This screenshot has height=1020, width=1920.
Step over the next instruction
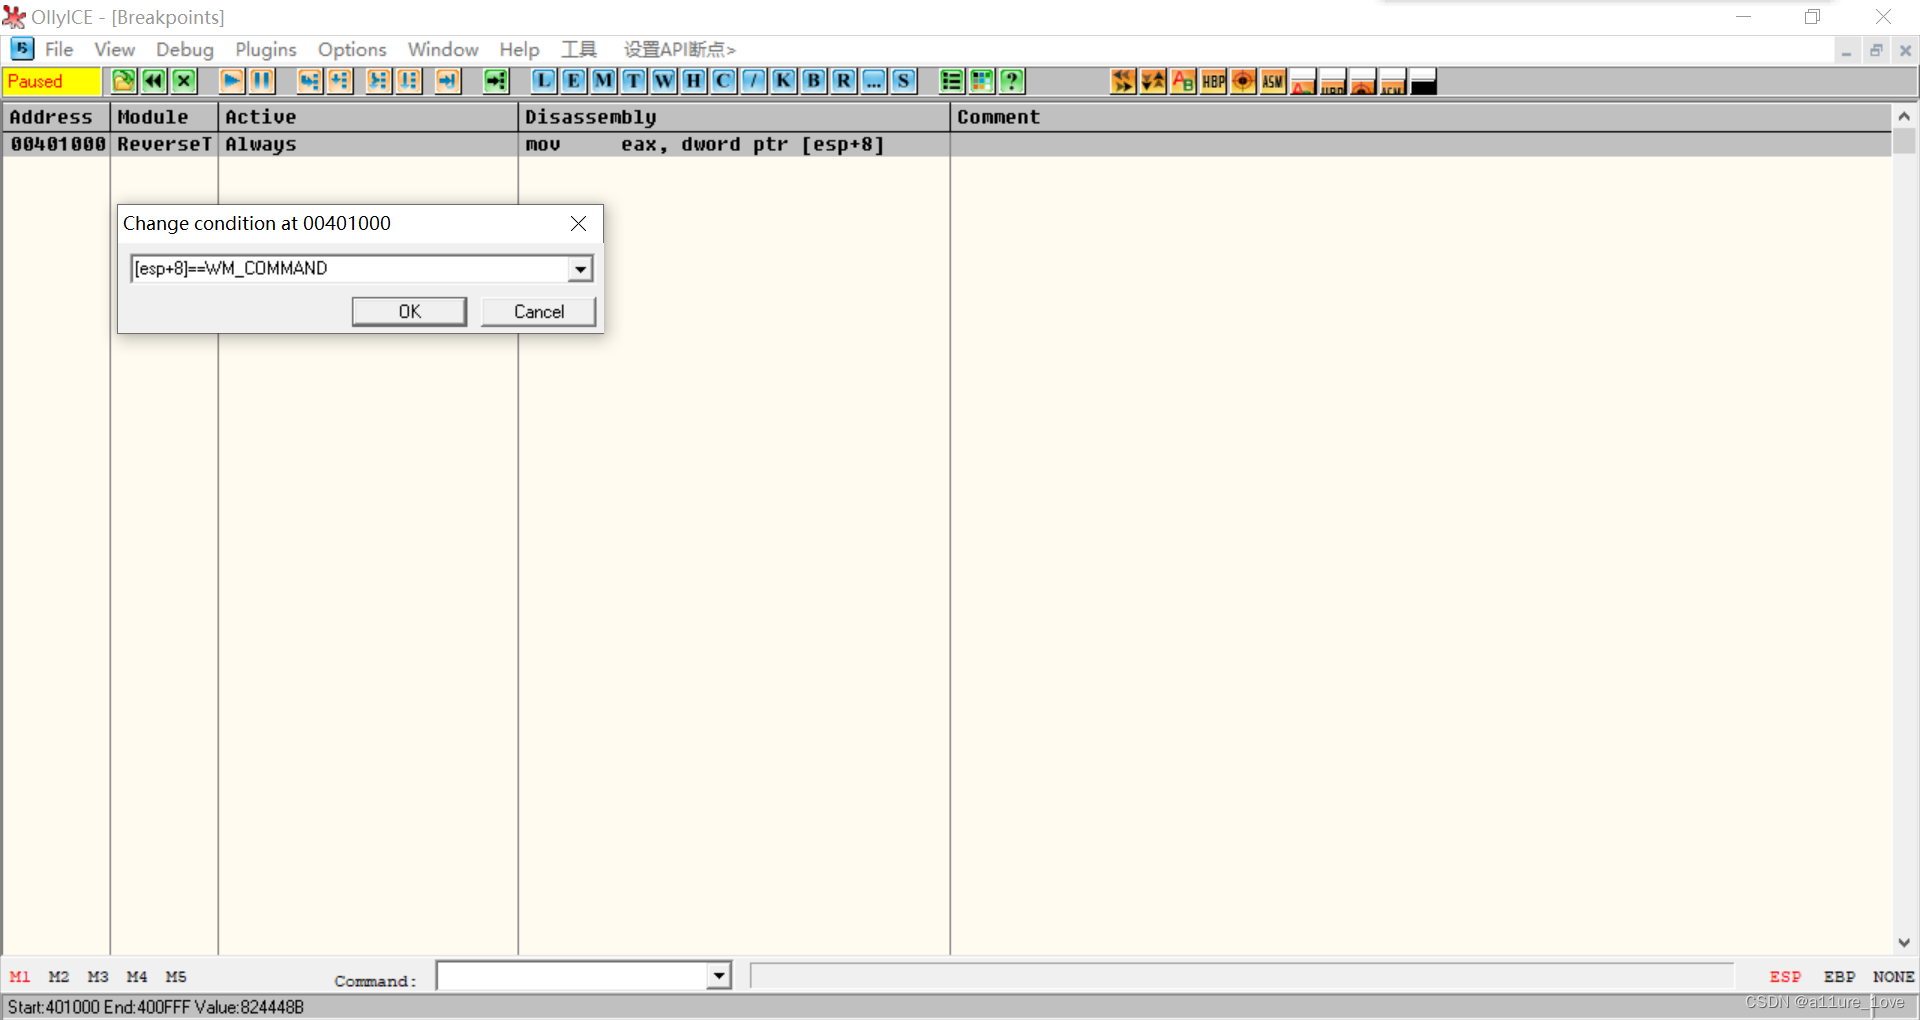tap(340, 81)
